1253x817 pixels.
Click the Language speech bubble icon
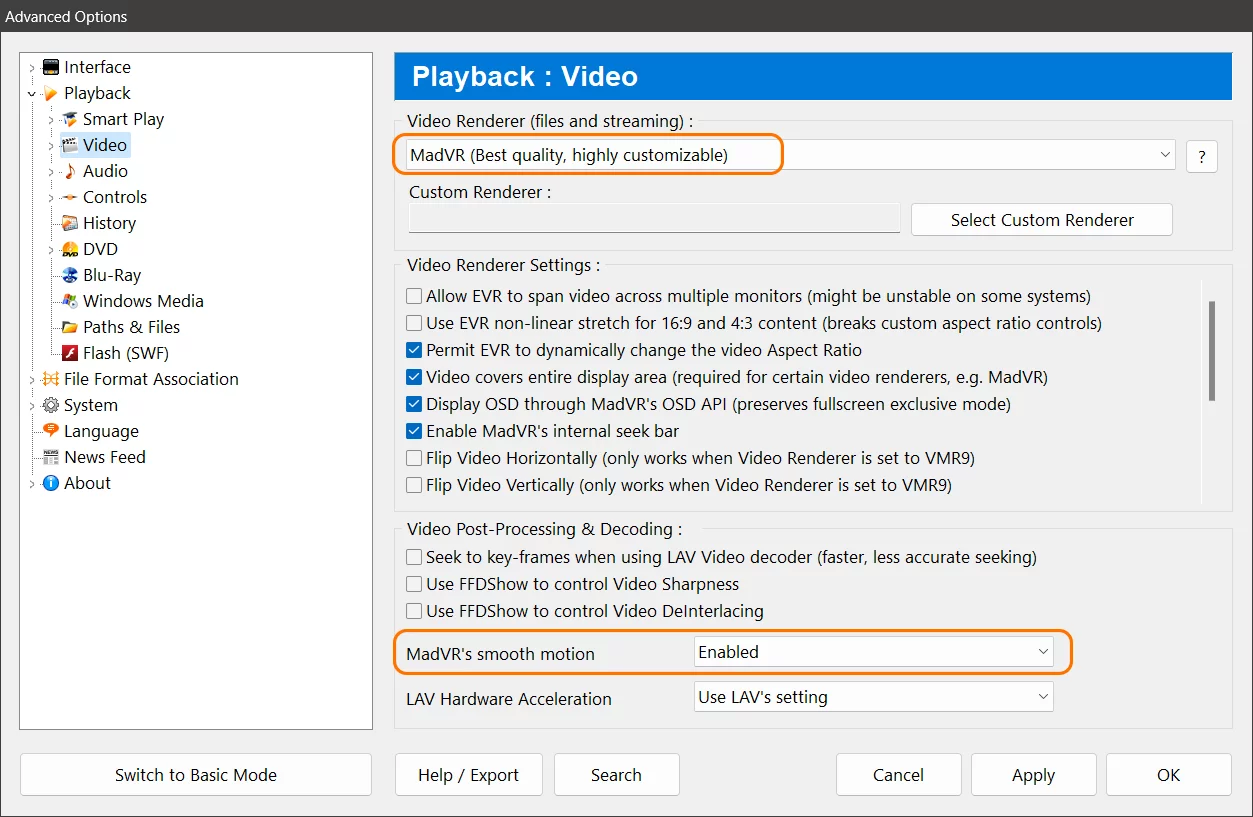(x=51, y=431)
